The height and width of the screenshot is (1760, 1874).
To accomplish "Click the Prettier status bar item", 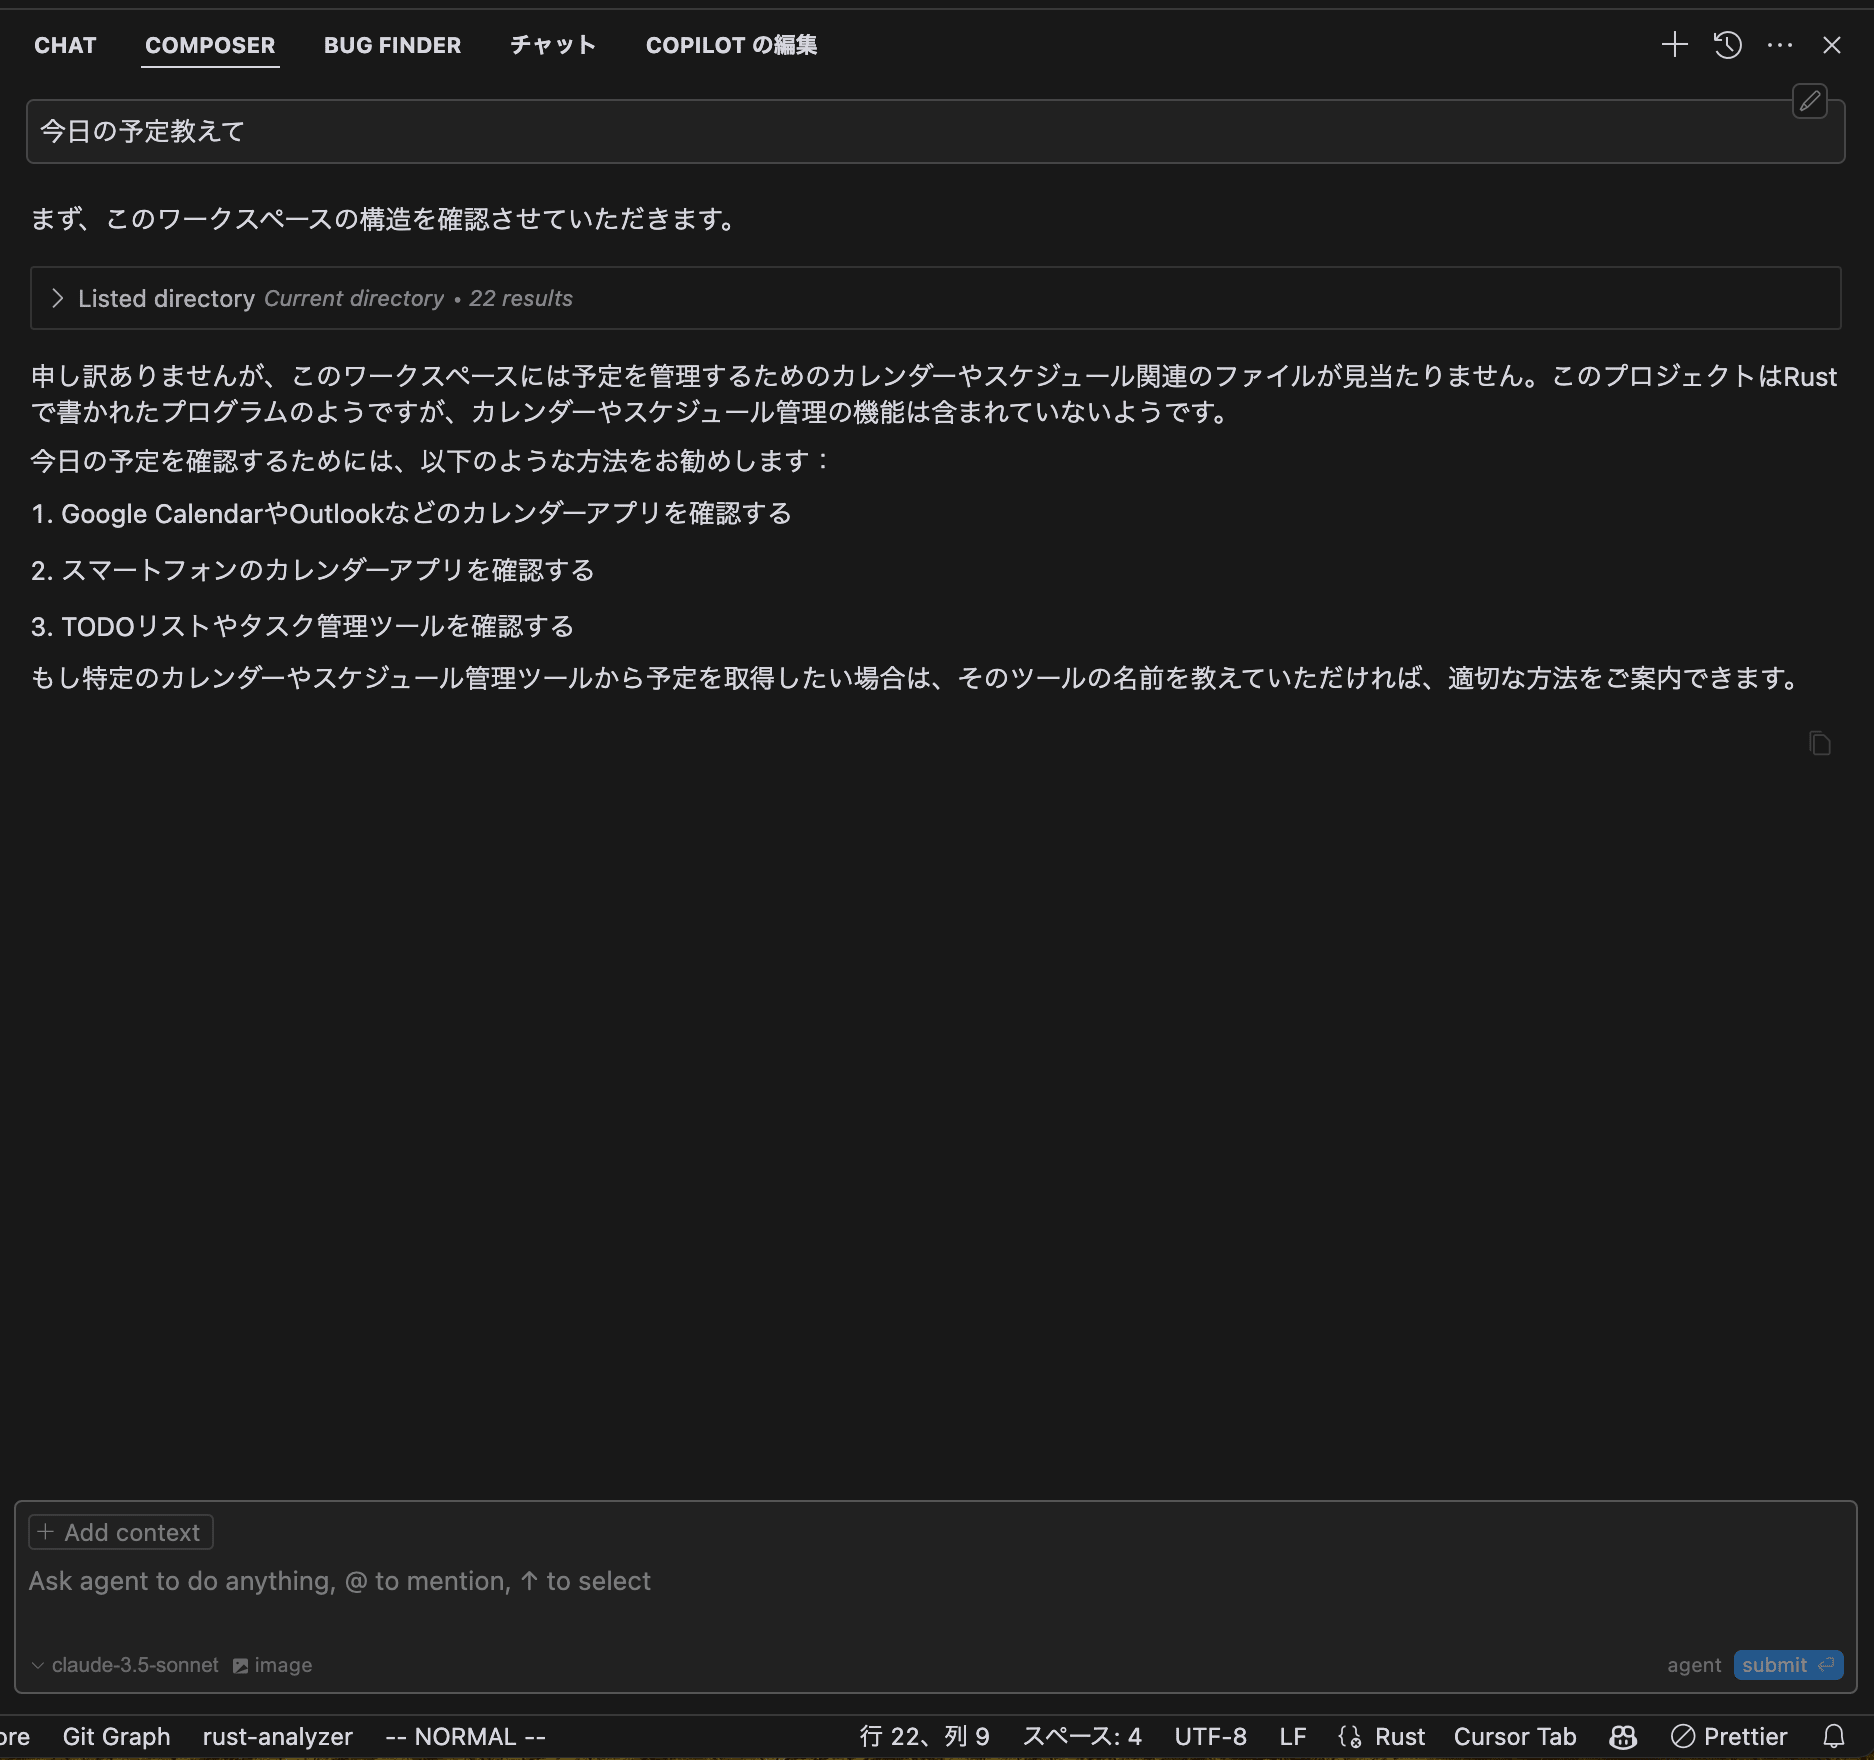I will 1729,1737.
